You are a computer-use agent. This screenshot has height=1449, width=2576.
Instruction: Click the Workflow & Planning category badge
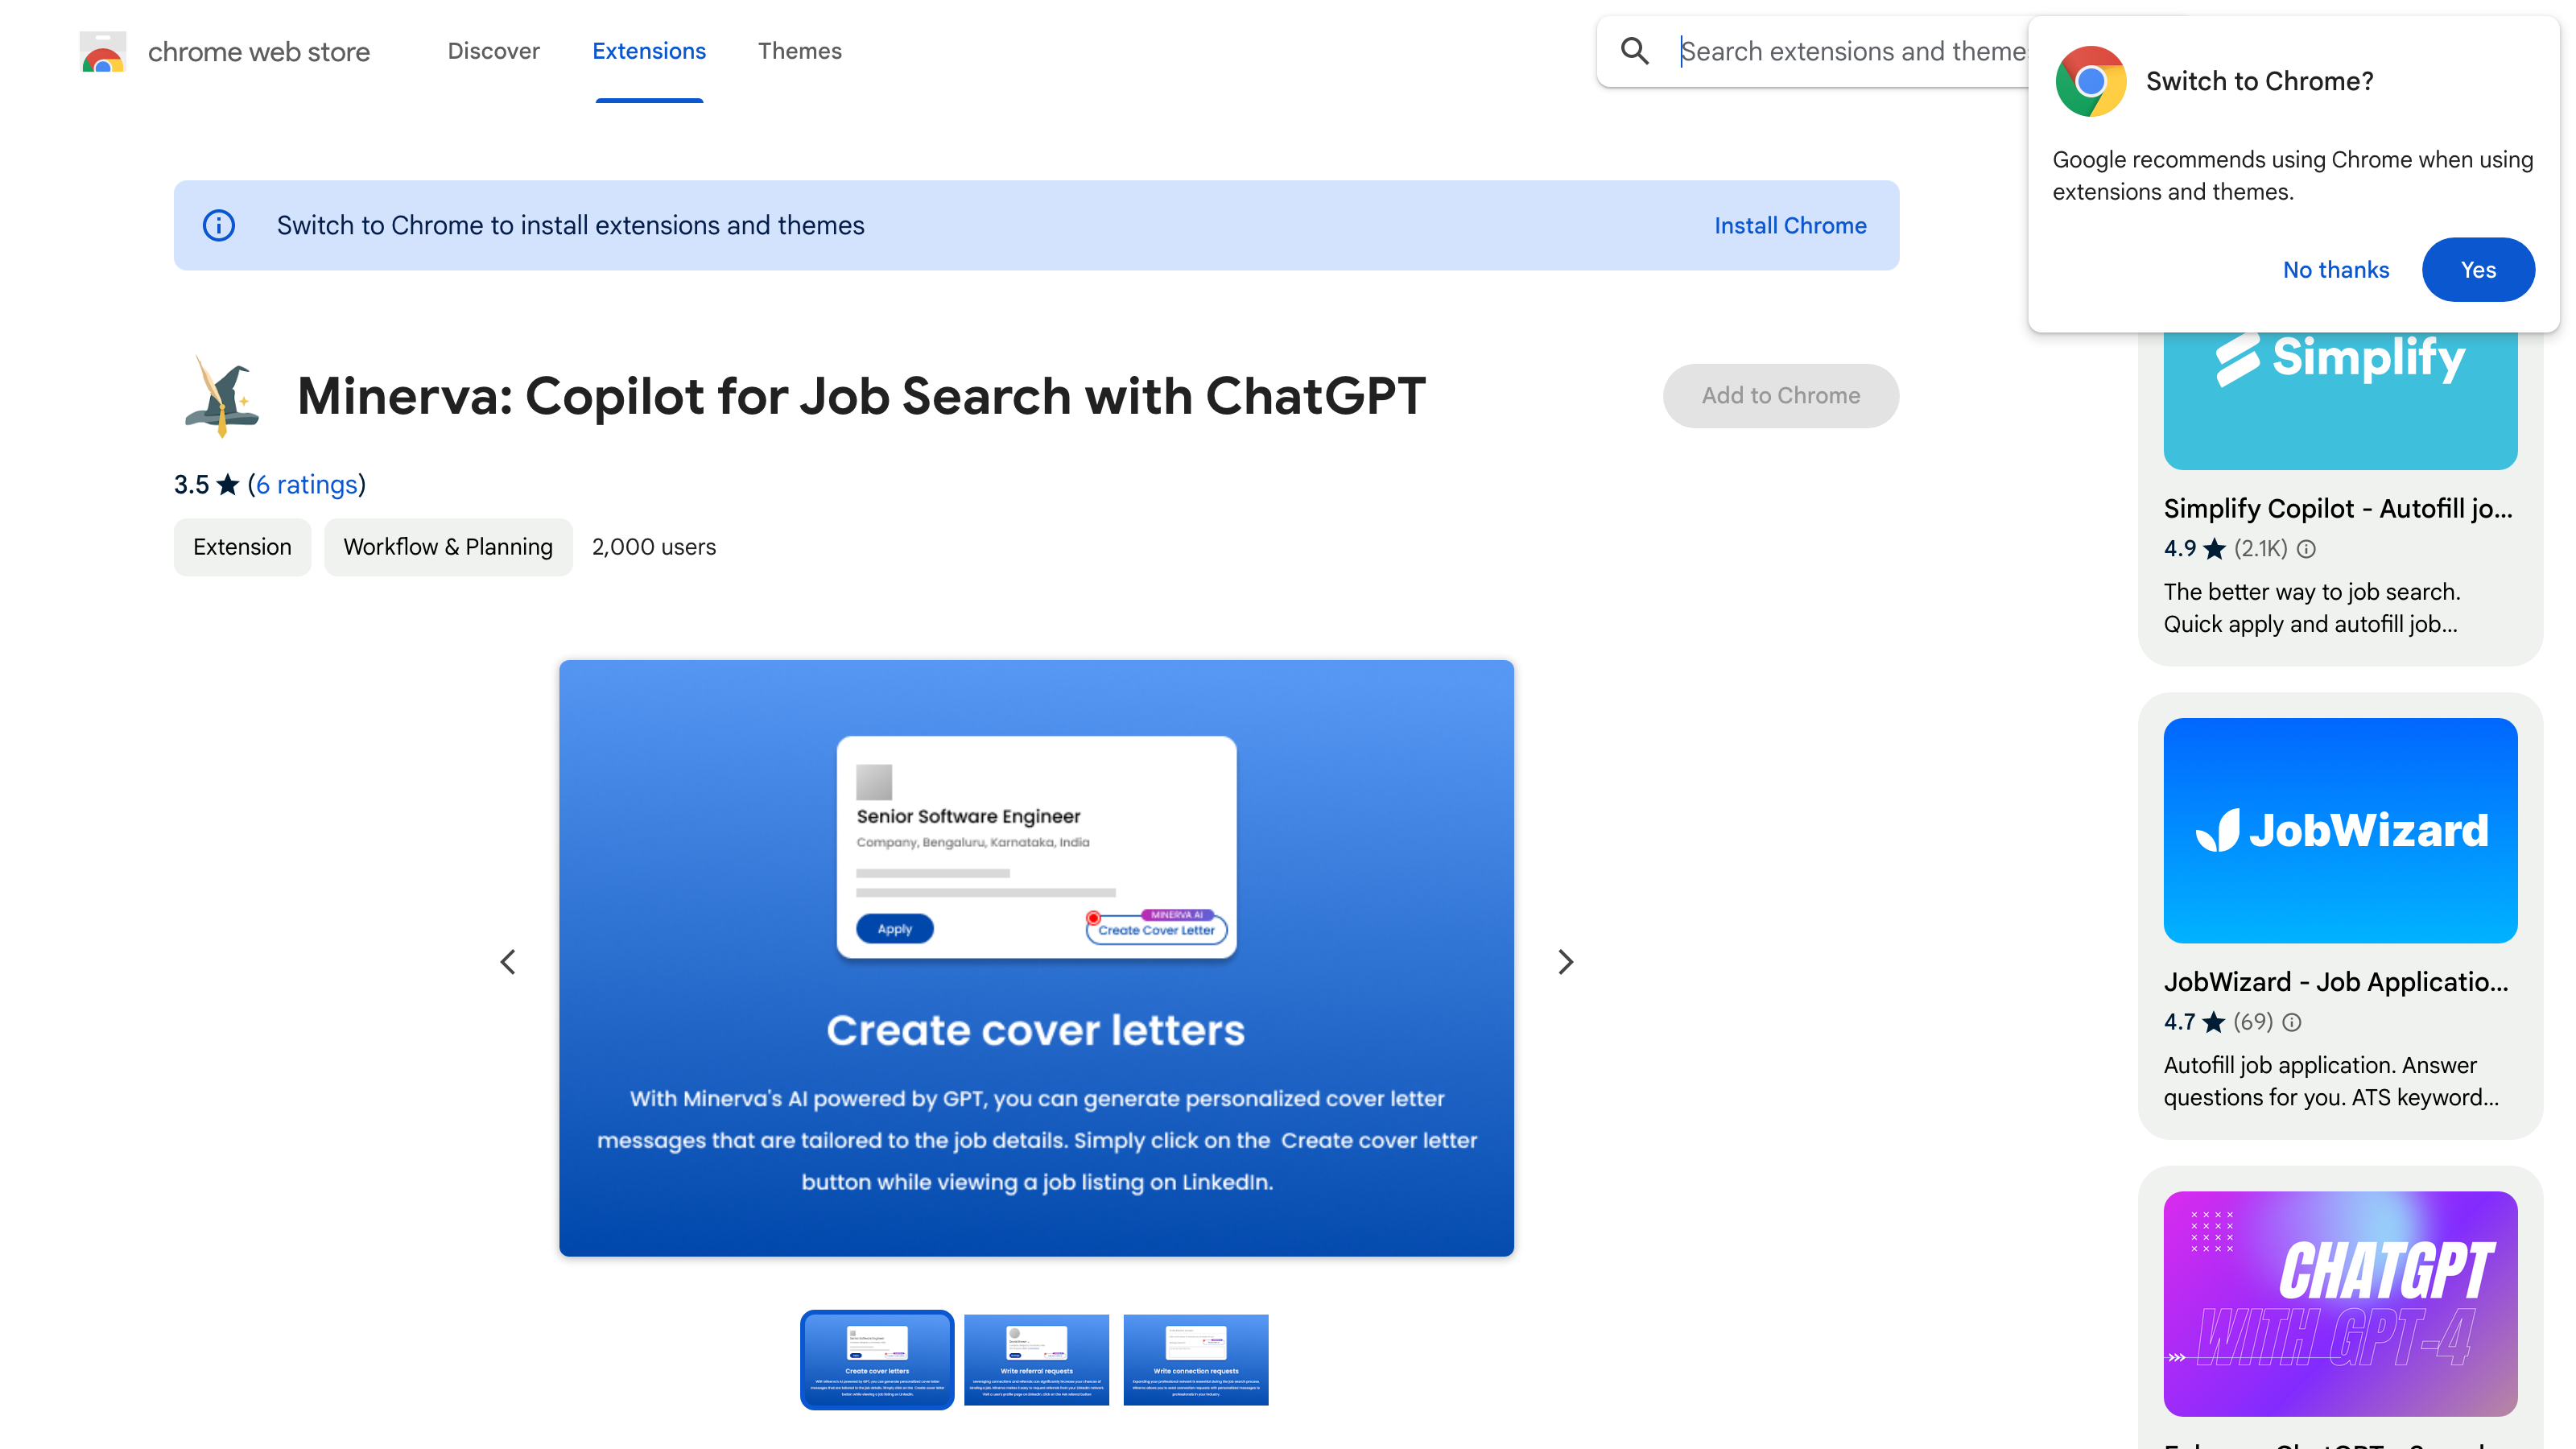click(448, 547)
